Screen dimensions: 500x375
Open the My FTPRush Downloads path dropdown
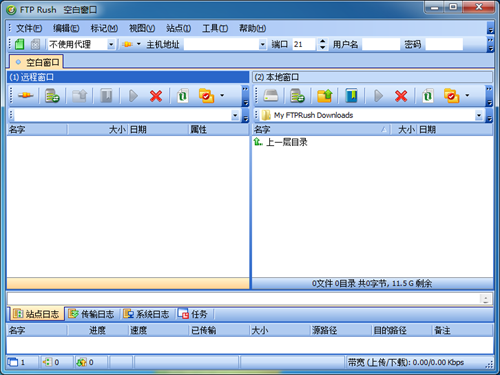click(x=479, y=115)
